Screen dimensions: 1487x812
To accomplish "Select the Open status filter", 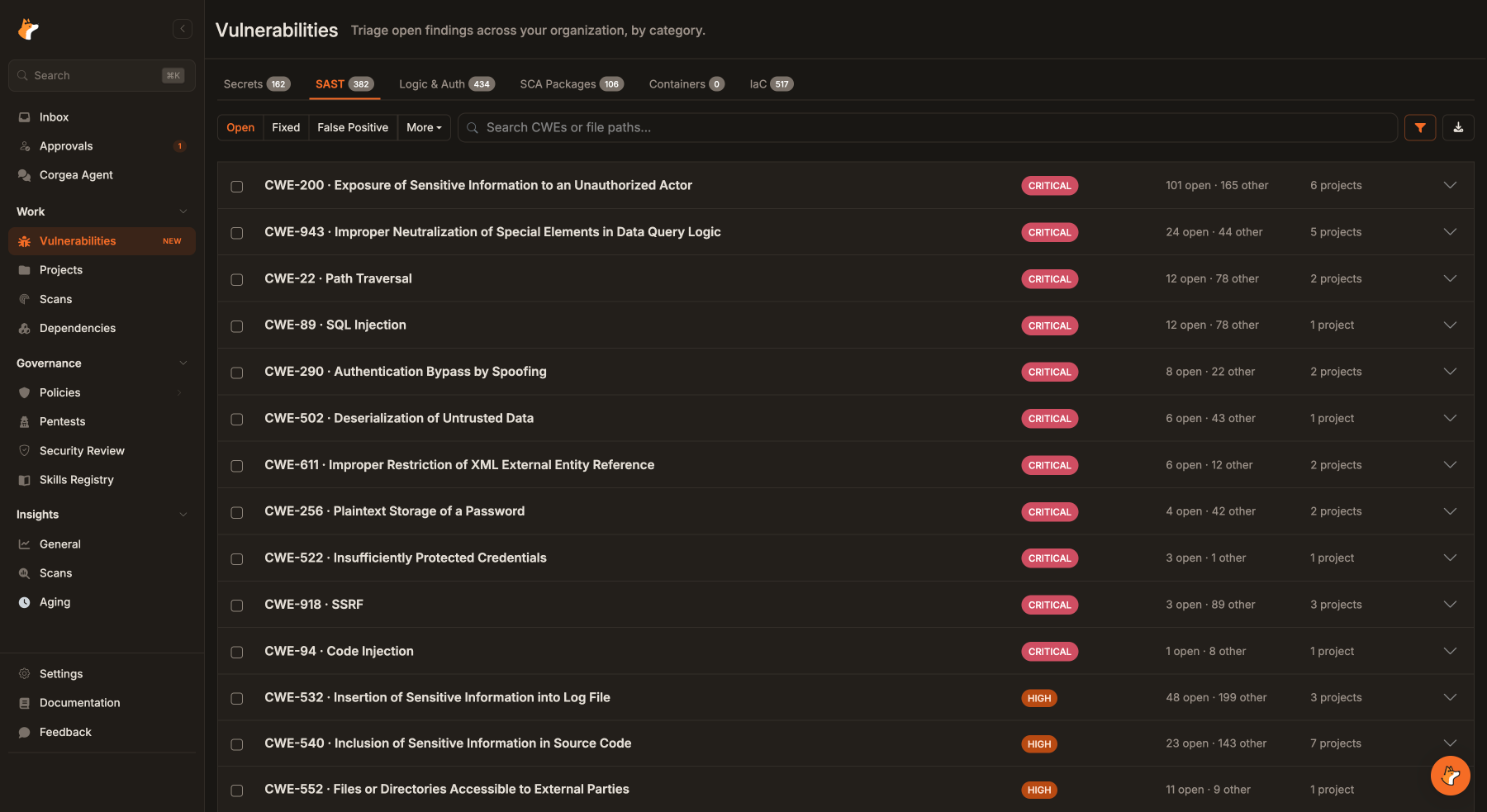I will [240, 127].
